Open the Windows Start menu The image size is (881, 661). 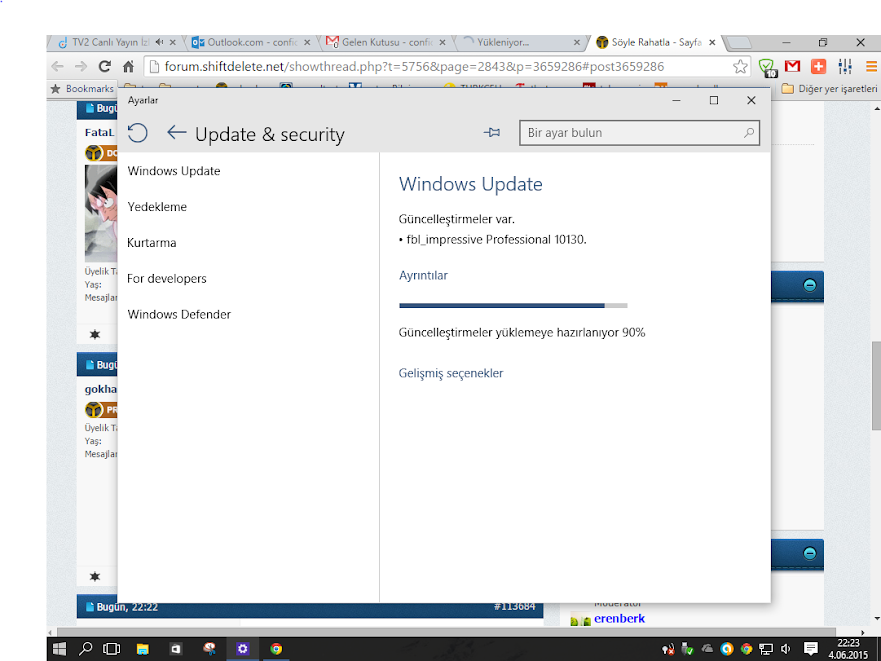[x=59, y=649]
